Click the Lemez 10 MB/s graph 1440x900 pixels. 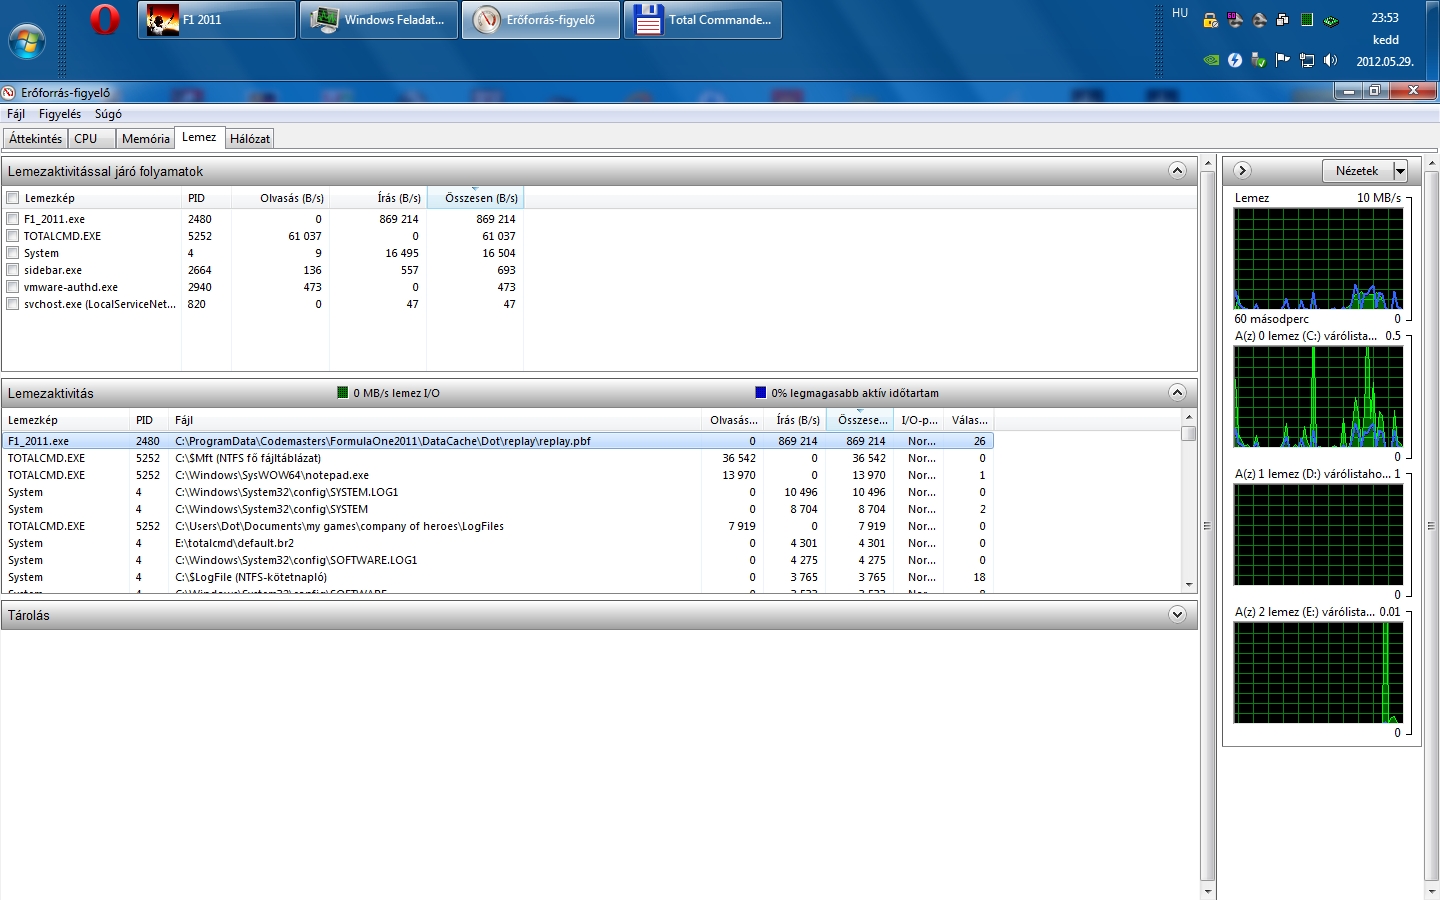1318,258
